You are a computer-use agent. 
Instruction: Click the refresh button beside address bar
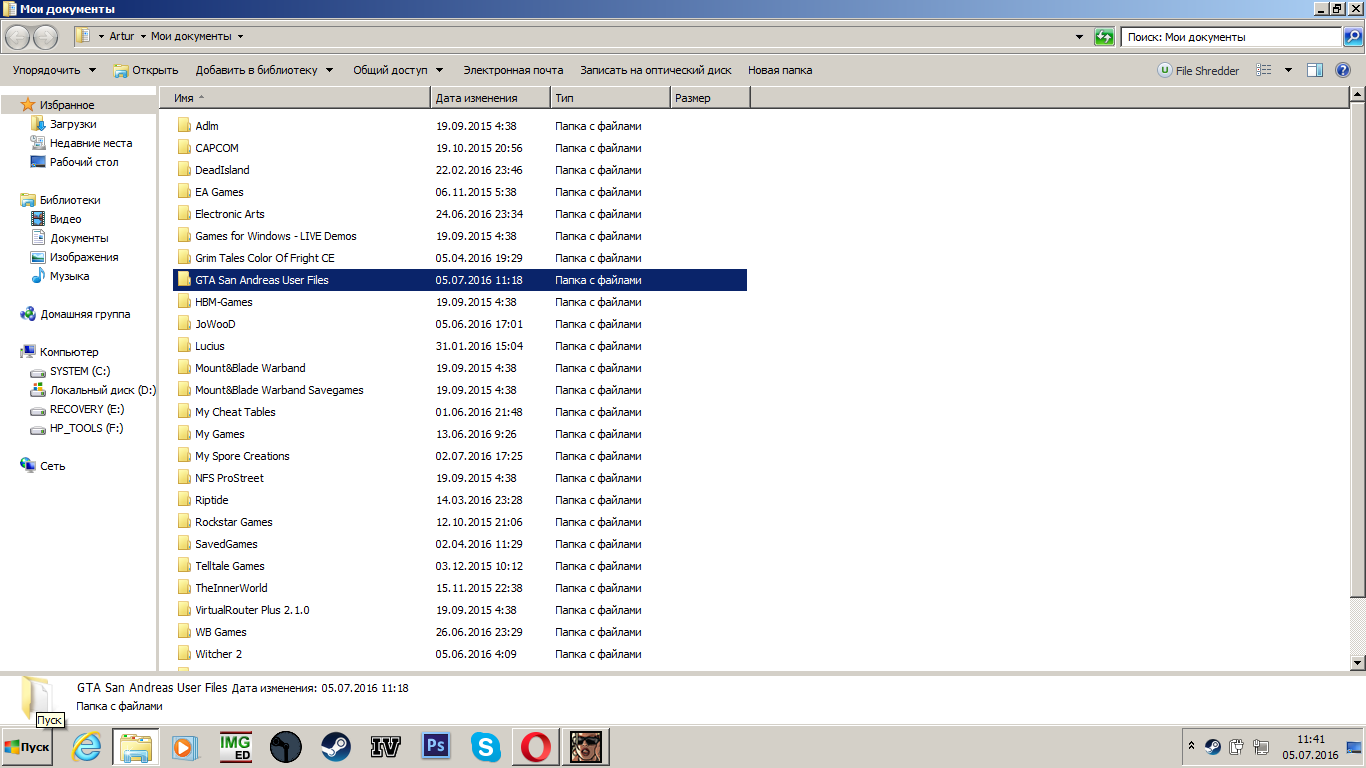point(1104,37)
